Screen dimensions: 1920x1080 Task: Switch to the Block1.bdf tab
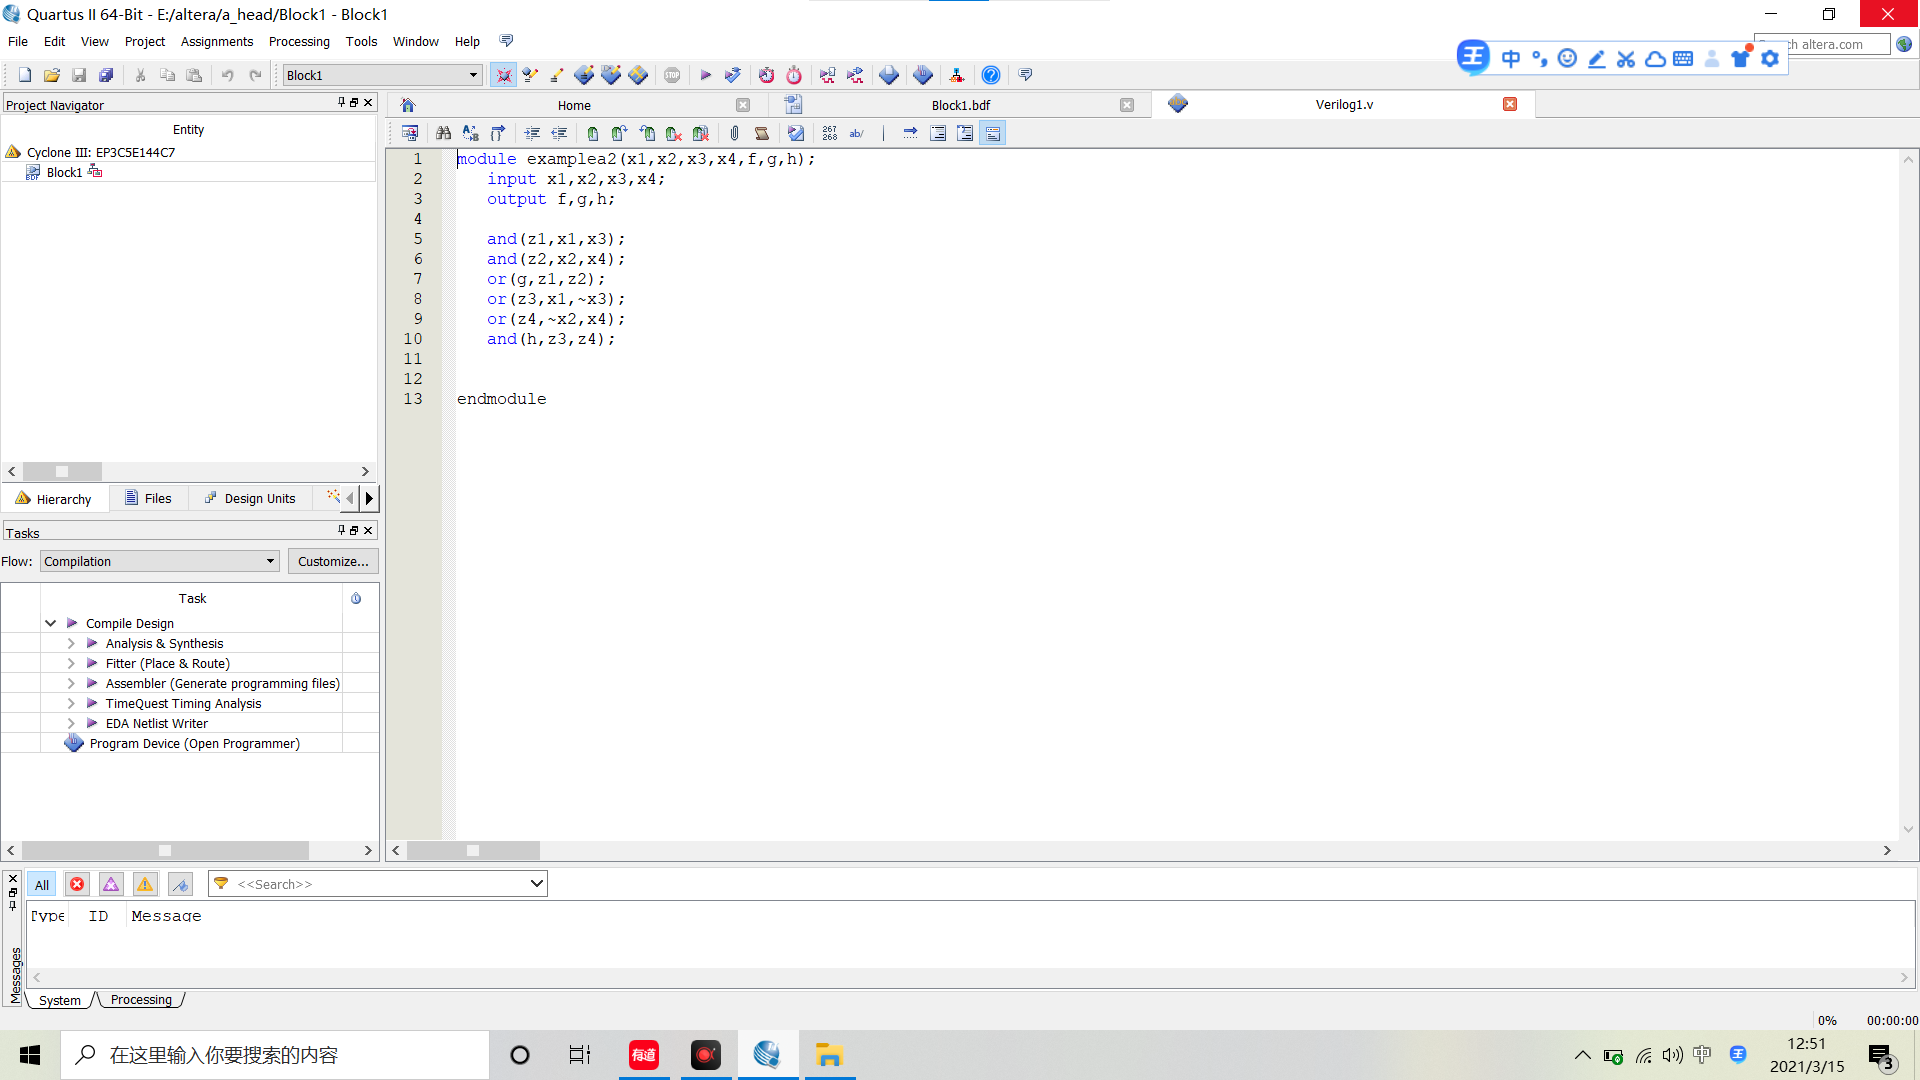960,105
